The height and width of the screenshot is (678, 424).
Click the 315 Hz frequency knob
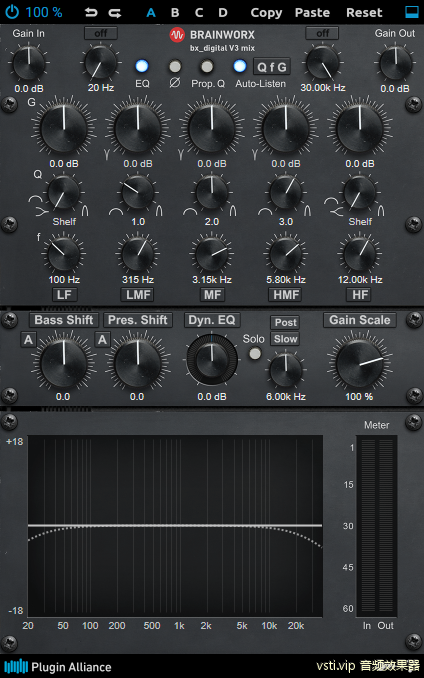[138, 254]
